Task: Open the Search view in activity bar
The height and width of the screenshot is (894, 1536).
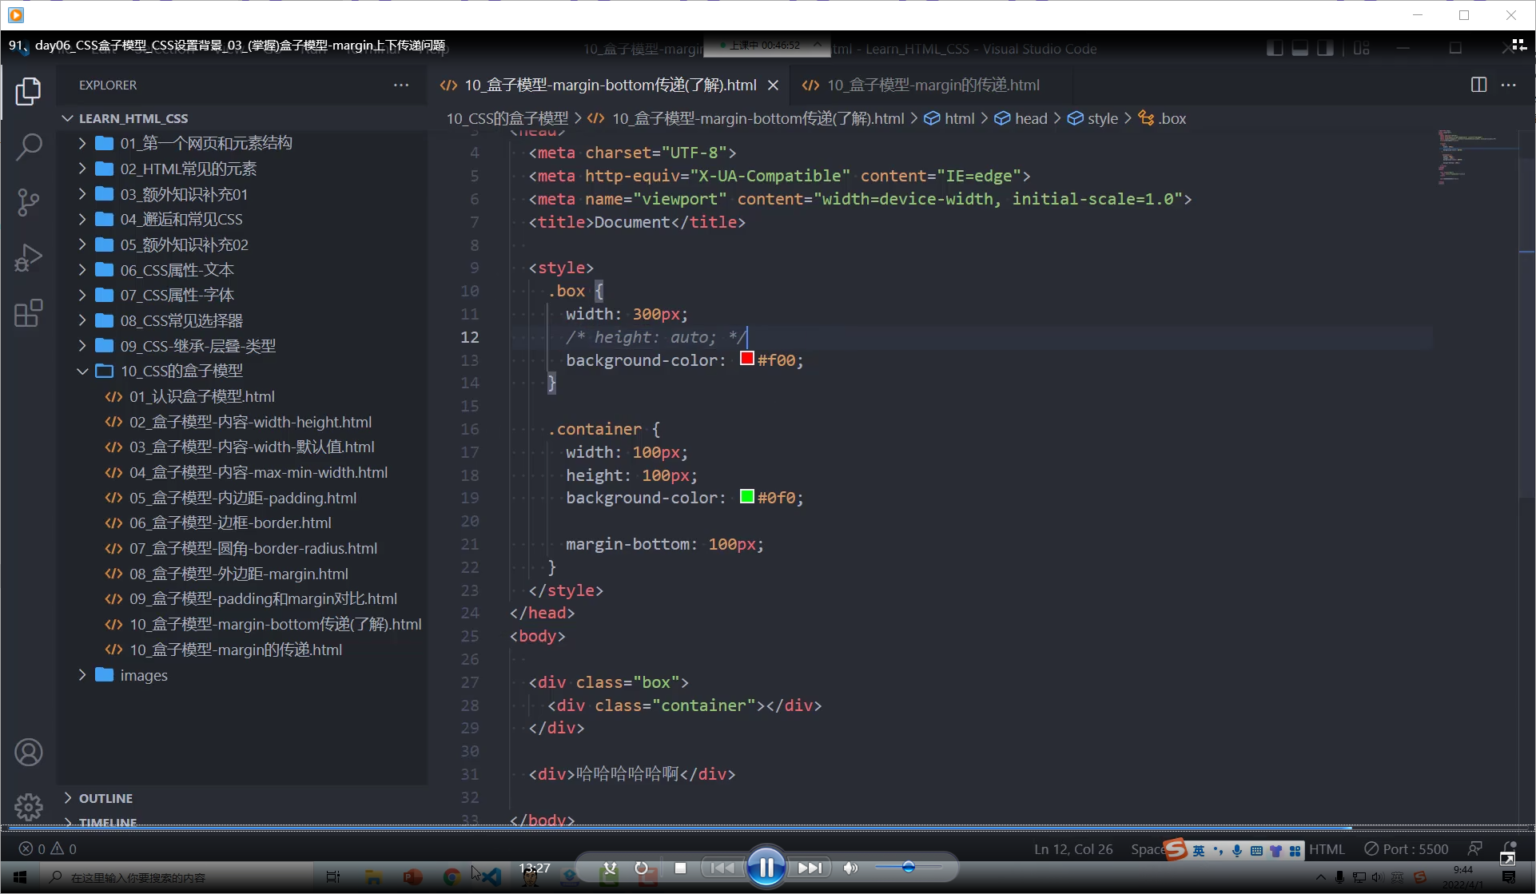Action: pos(29,146)
